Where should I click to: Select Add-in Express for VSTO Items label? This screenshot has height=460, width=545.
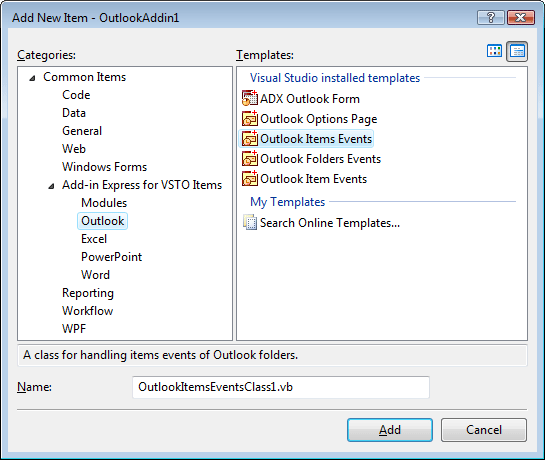click(x=142, y=185)
